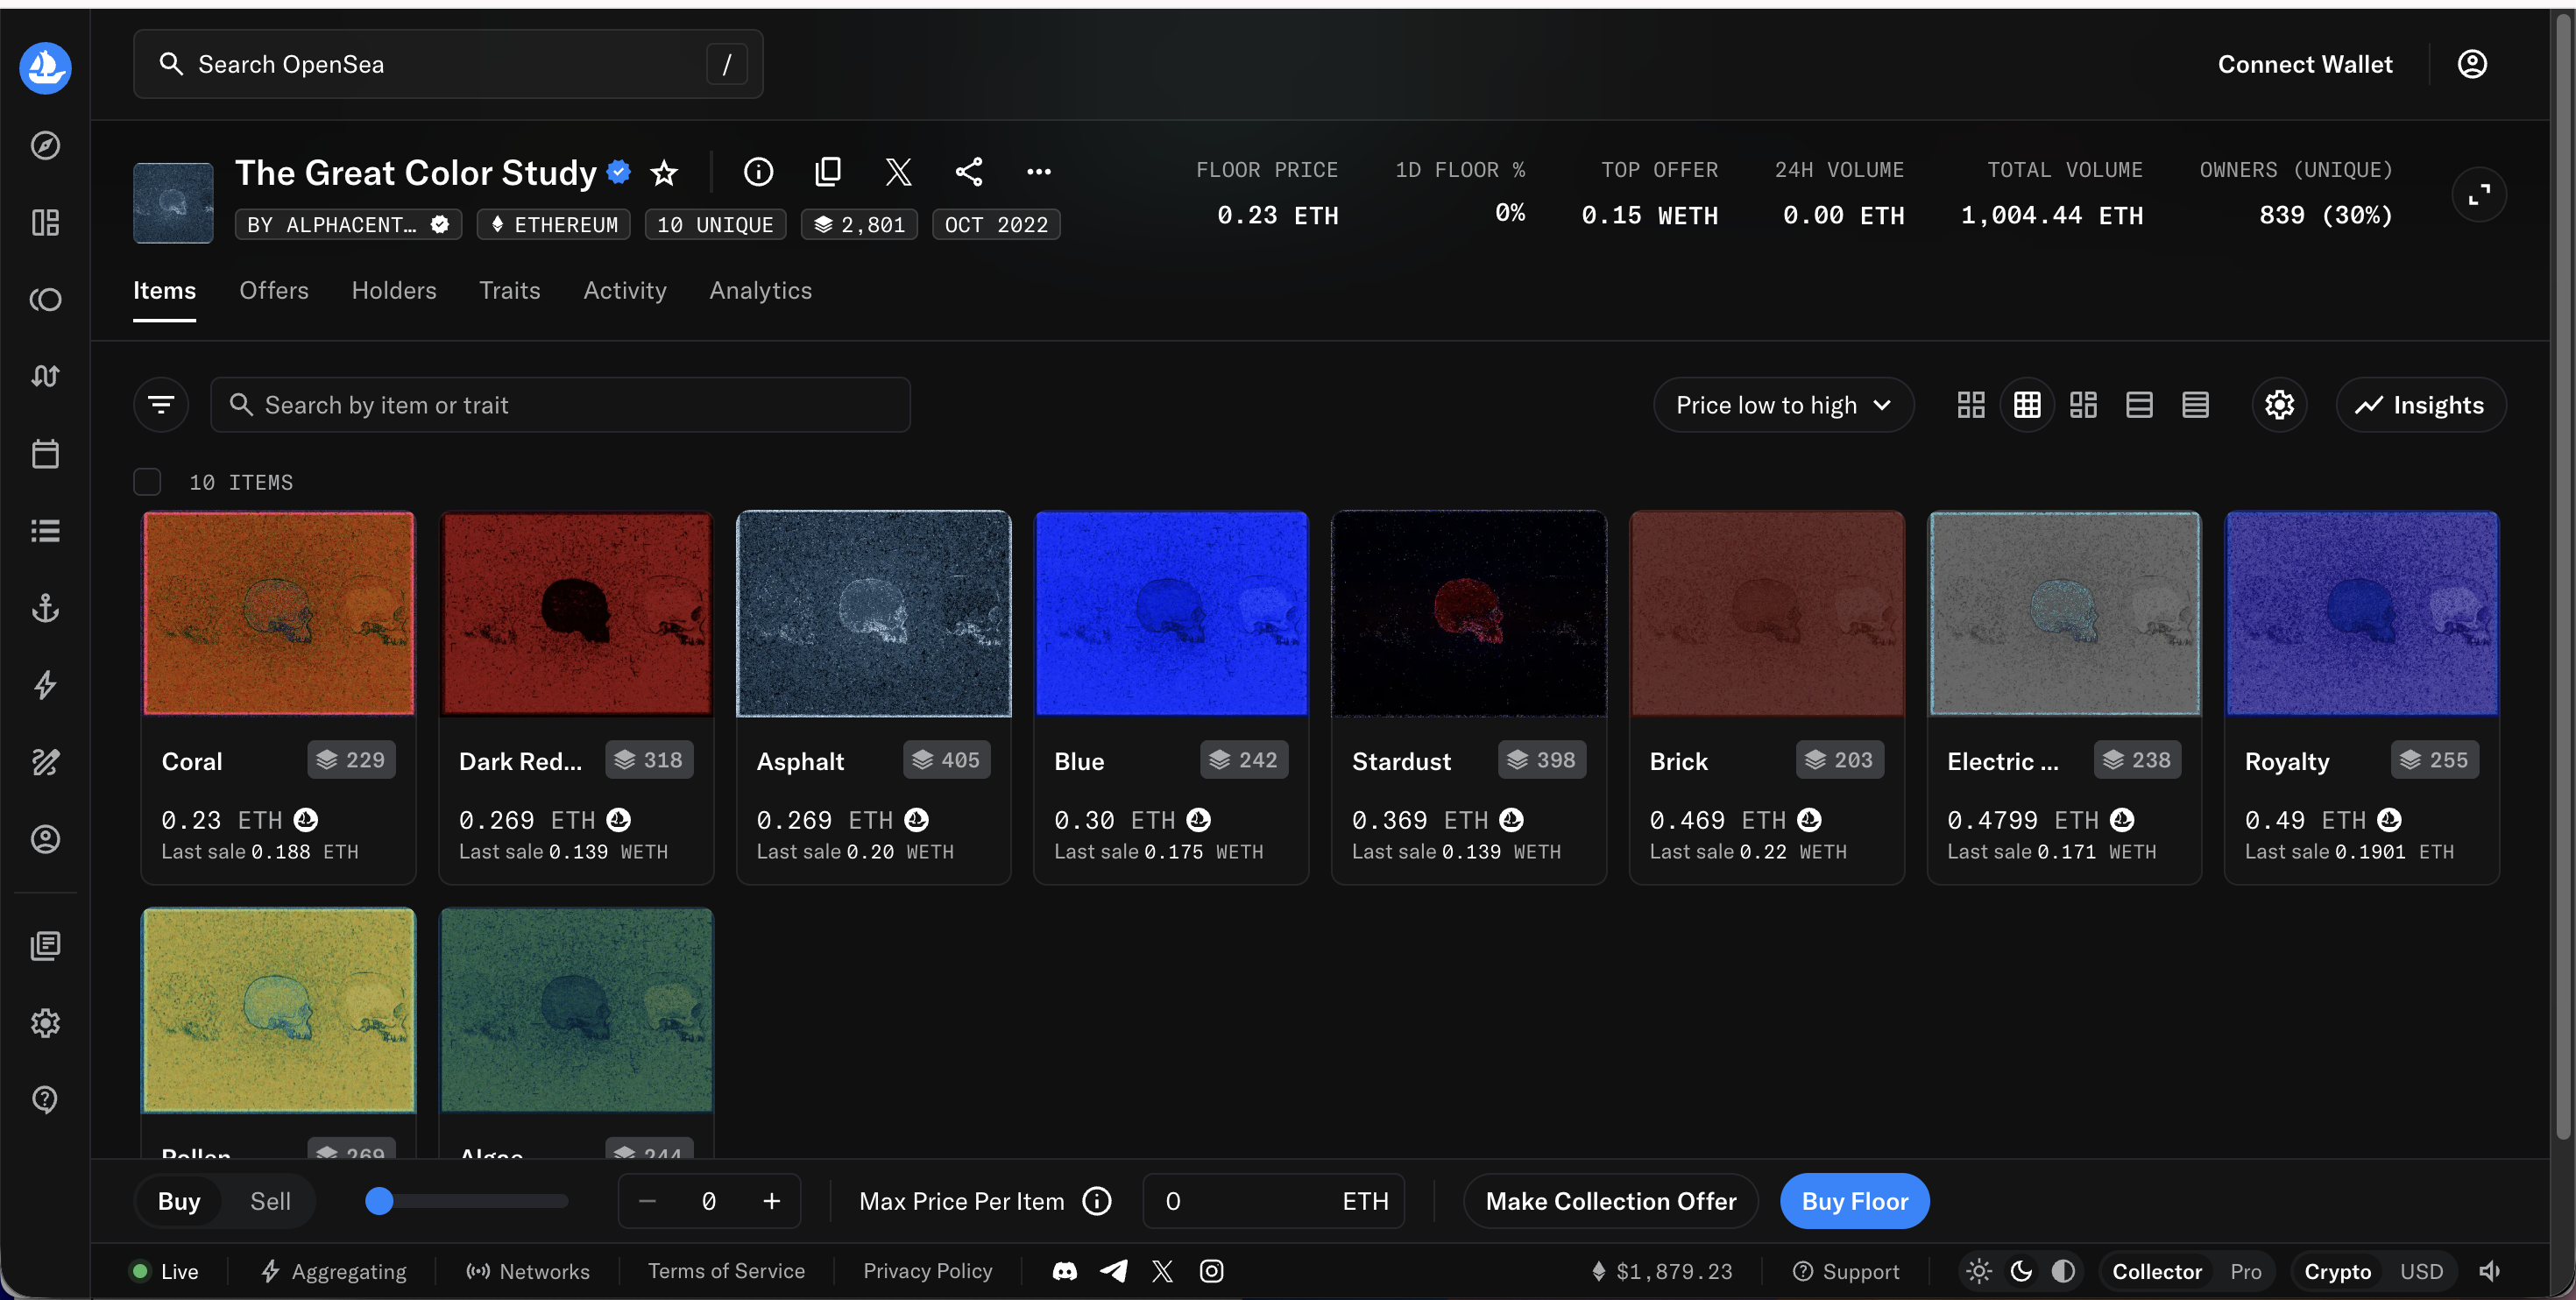Open the compass Discover icon in sidebar
Screen dimensions: 2576x1300
(x=45, y=145)
